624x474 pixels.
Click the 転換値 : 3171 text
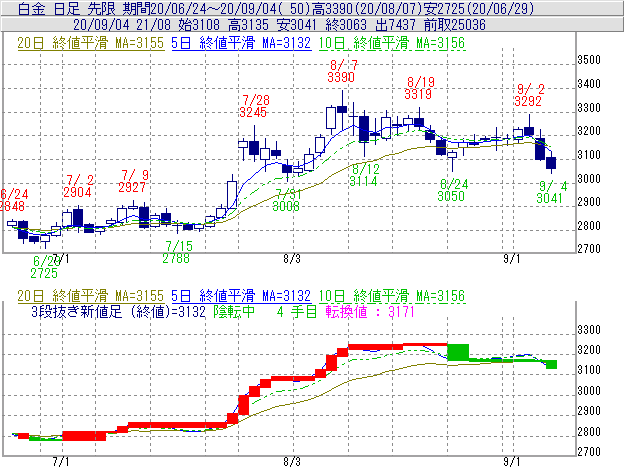(370, 312)
